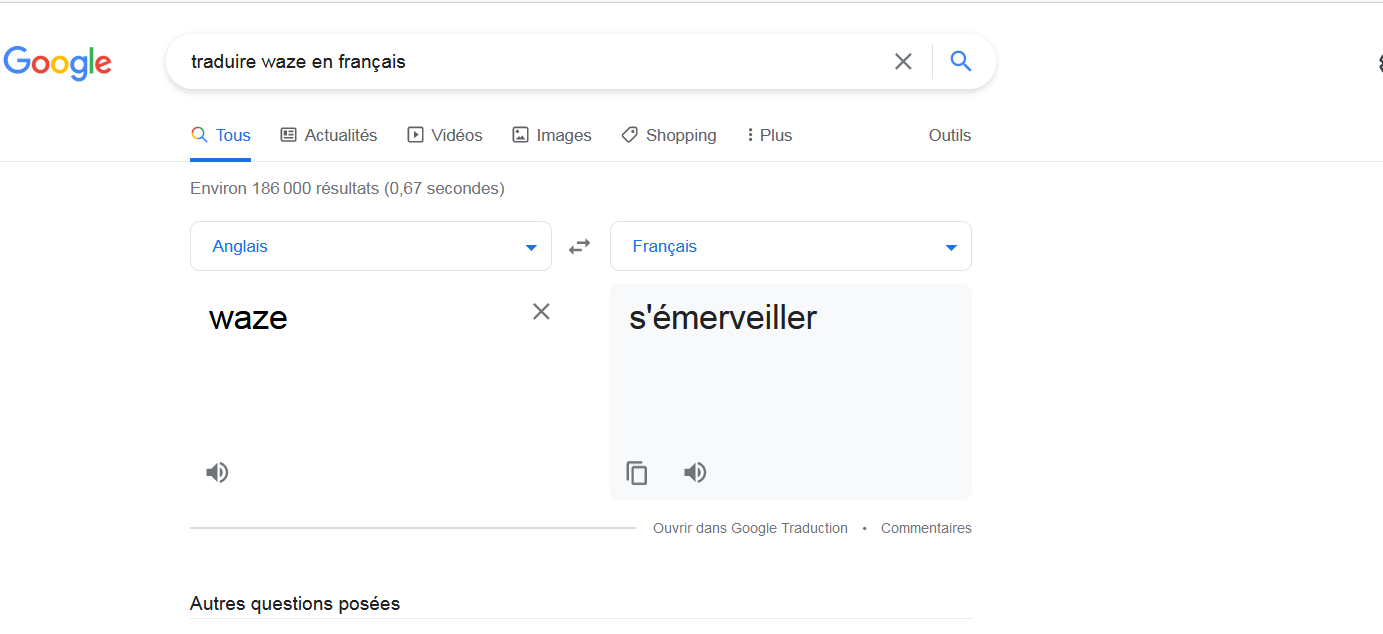1383x634 pixels.
Task: Listen to the source word pronunciation
Action: tap(217, 472)
